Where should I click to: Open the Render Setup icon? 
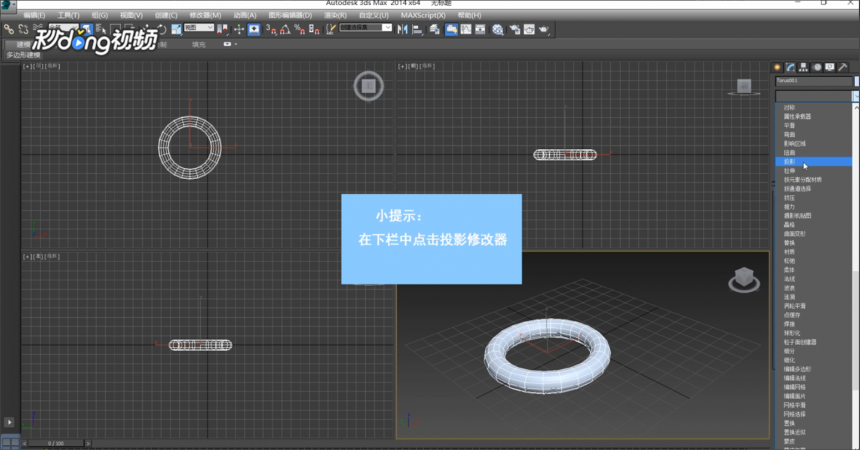coord(514,29)
